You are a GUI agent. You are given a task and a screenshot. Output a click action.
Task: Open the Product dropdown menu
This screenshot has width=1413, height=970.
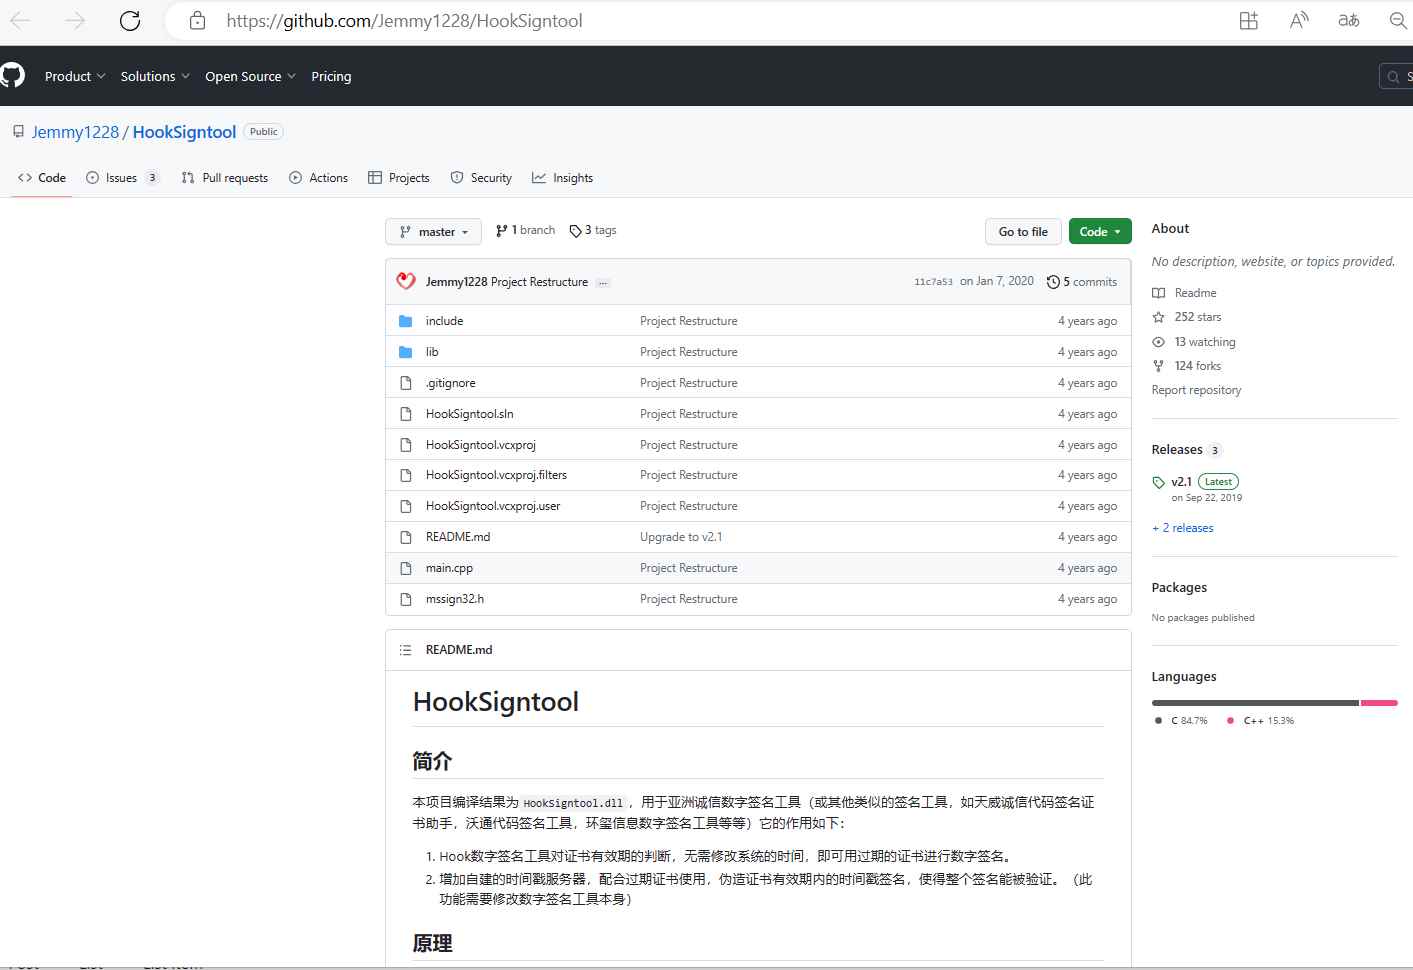tap(75, 76)
